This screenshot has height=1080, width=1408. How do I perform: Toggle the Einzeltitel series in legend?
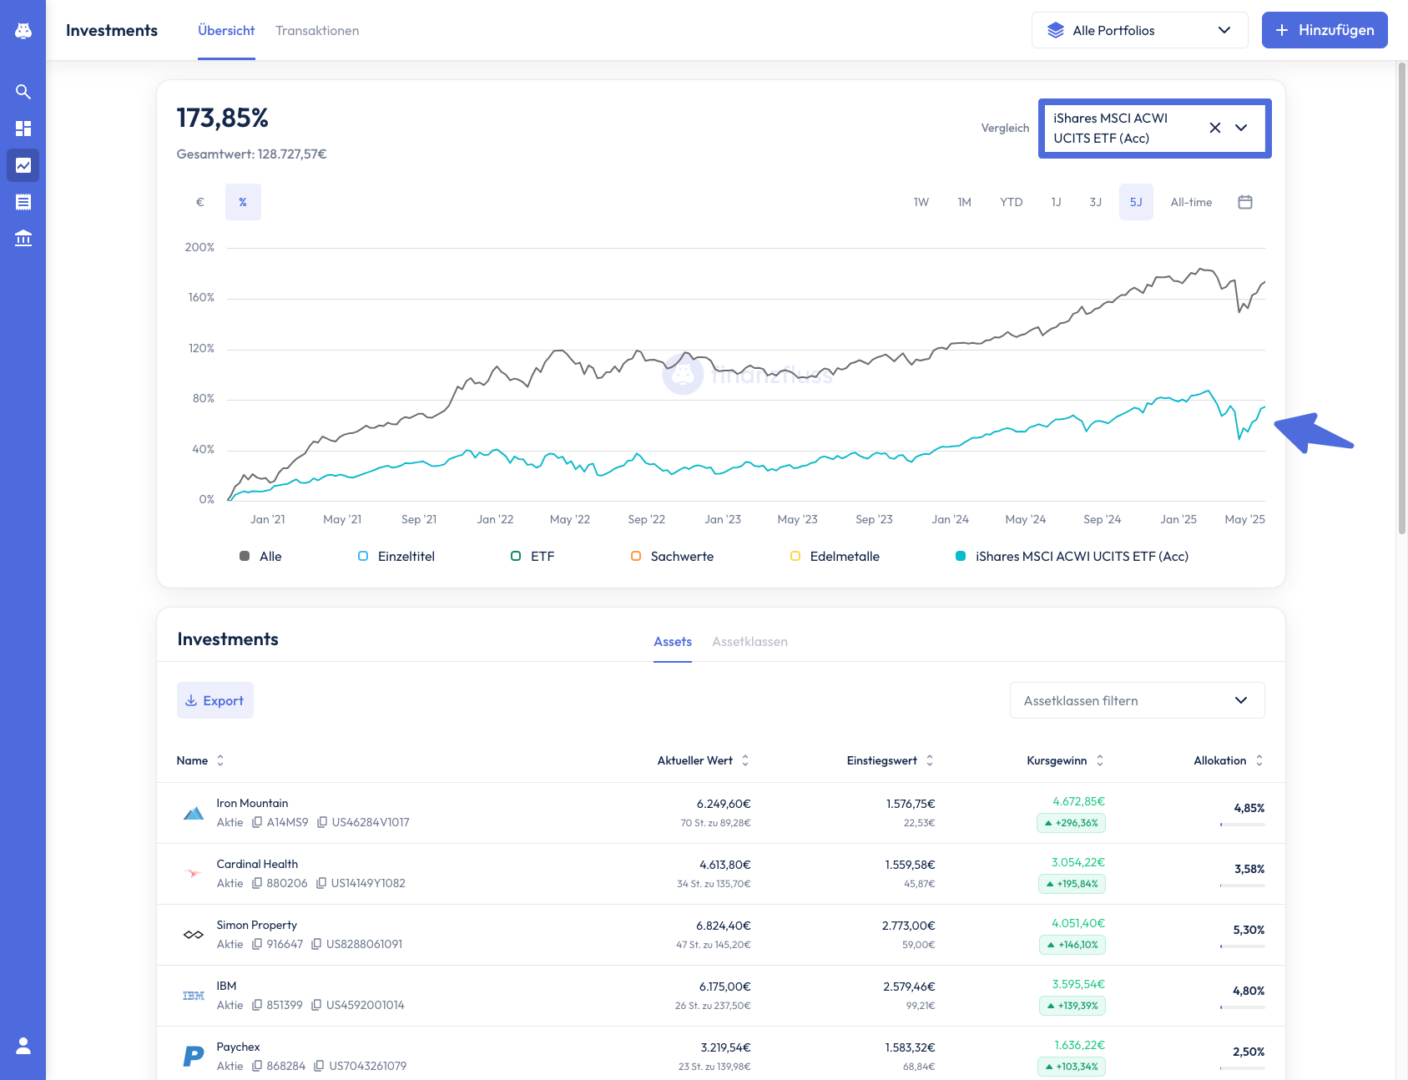point(396,556)
